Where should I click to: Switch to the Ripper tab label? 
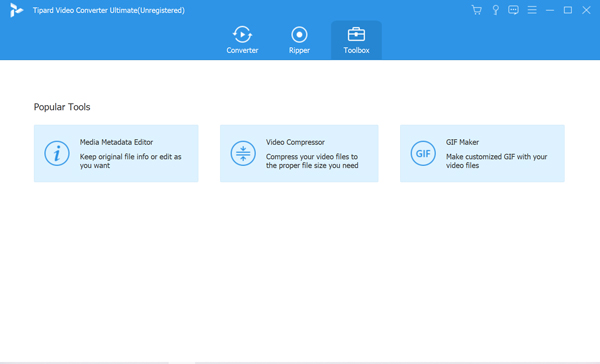point(299,51)
